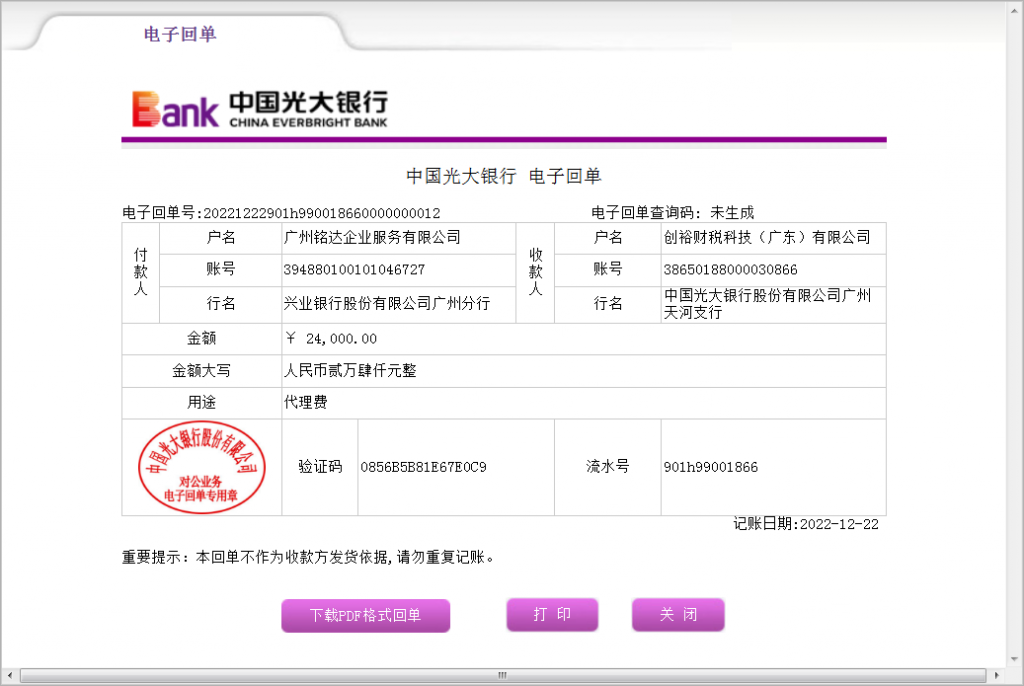The width and height of the screenshot is (1024, 686).
Task: Click the 用途 label cell
Action: click(x=202, y=403)
